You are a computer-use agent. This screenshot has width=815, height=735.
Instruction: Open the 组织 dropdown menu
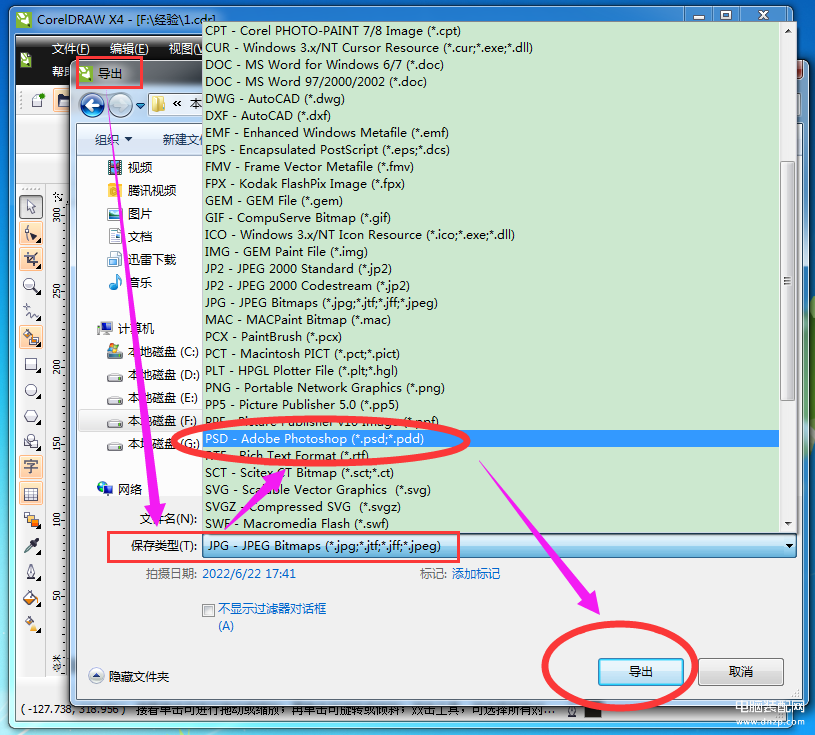coord(114,139)
